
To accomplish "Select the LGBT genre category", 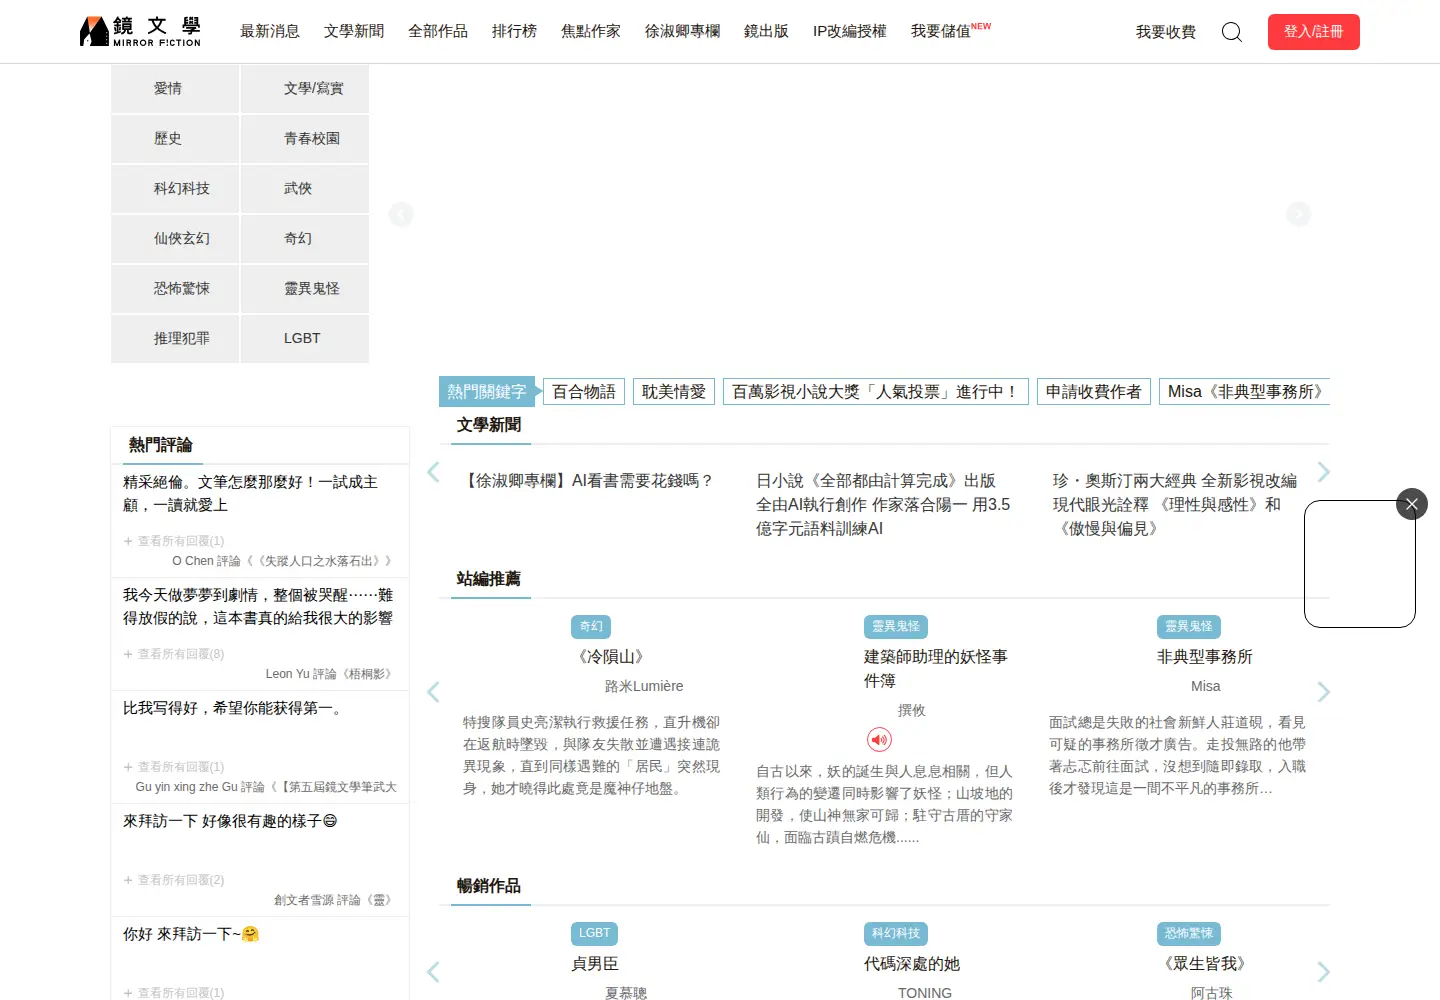I will pyautogui.click(x=305, y=338).
